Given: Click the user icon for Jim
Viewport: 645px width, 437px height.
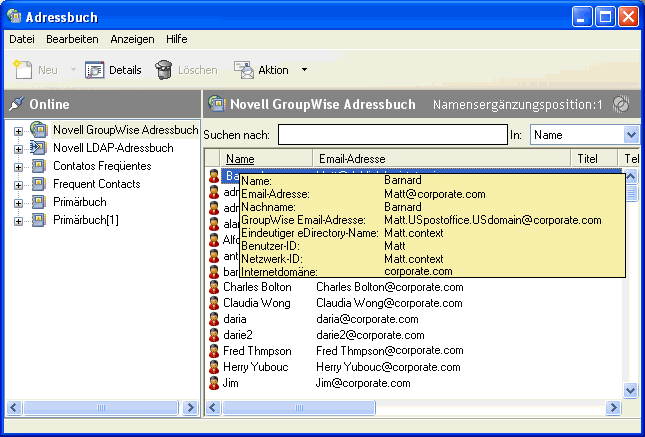Looking at the screenshot, I should click(213, 383).
